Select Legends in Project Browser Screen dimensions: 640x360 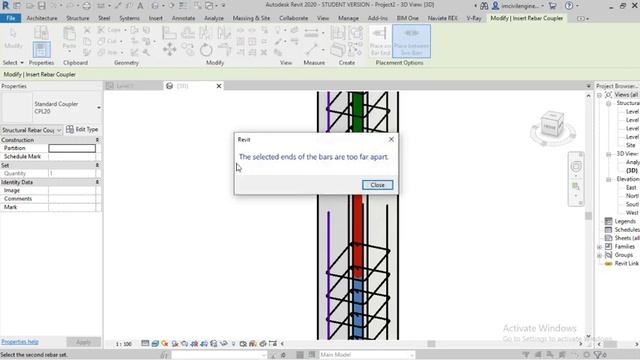[624, 221]
